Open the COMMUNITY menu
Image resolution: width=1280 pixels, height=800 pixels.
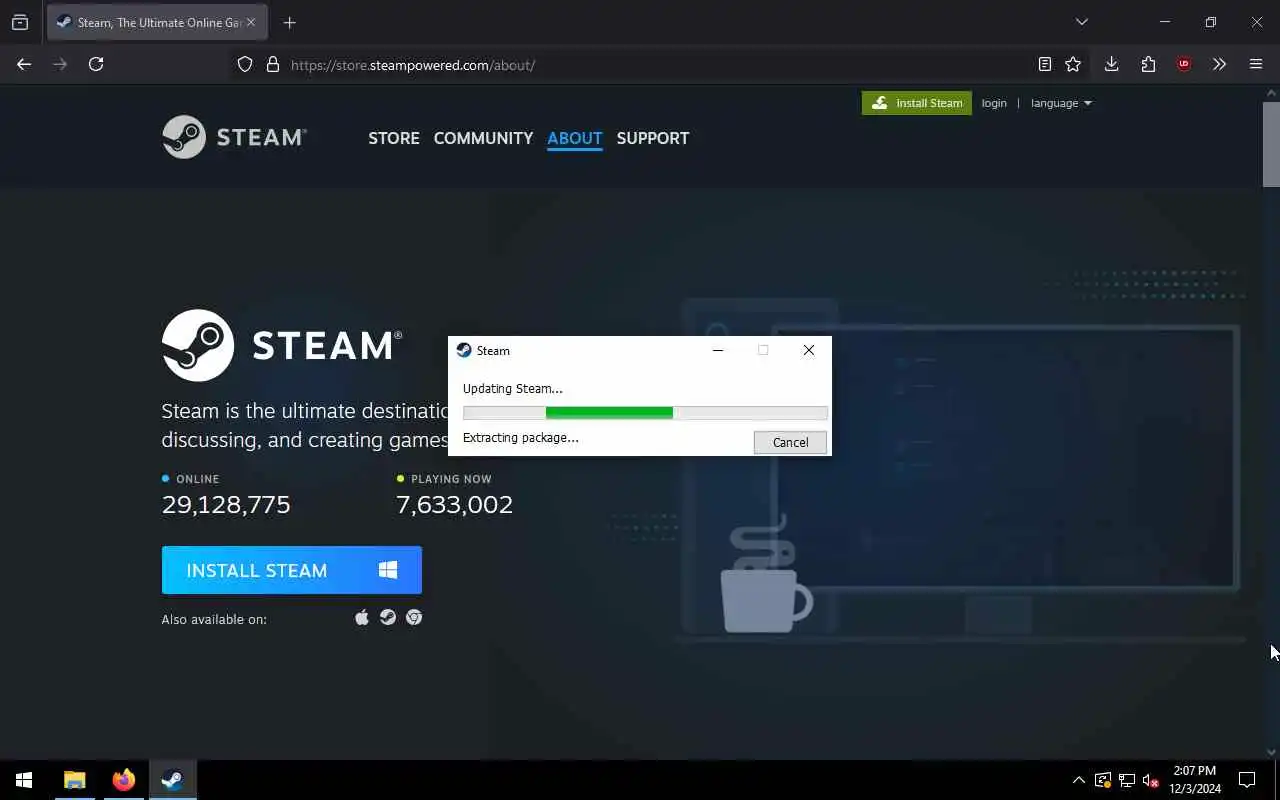pyautogui.click(x=483, y=138)
